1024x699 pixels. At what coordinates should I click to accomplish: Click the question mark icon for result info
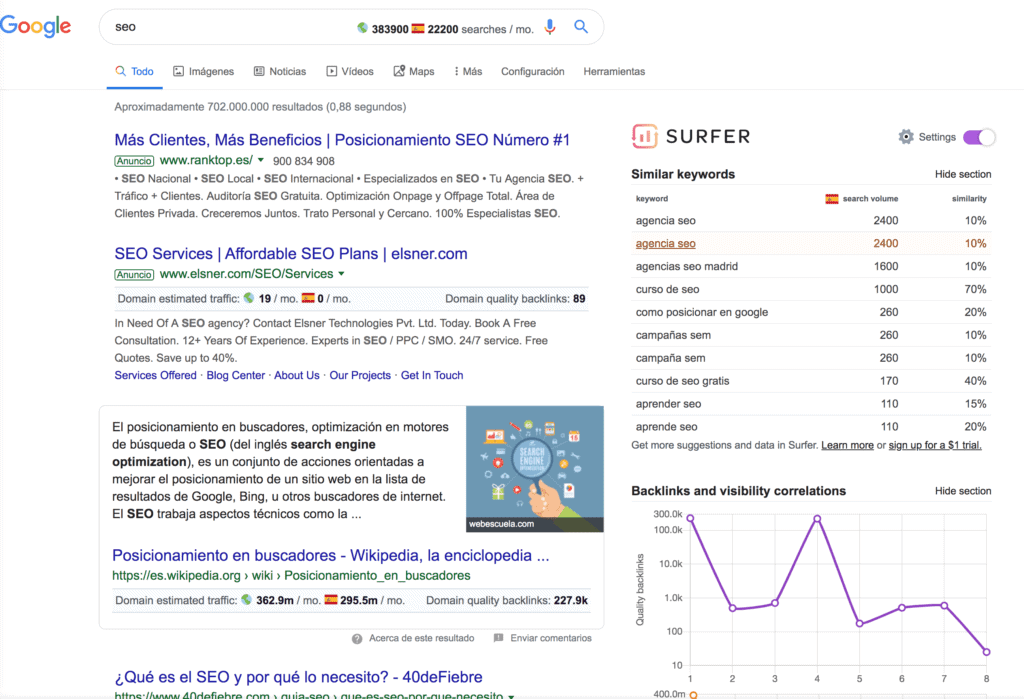357,639
